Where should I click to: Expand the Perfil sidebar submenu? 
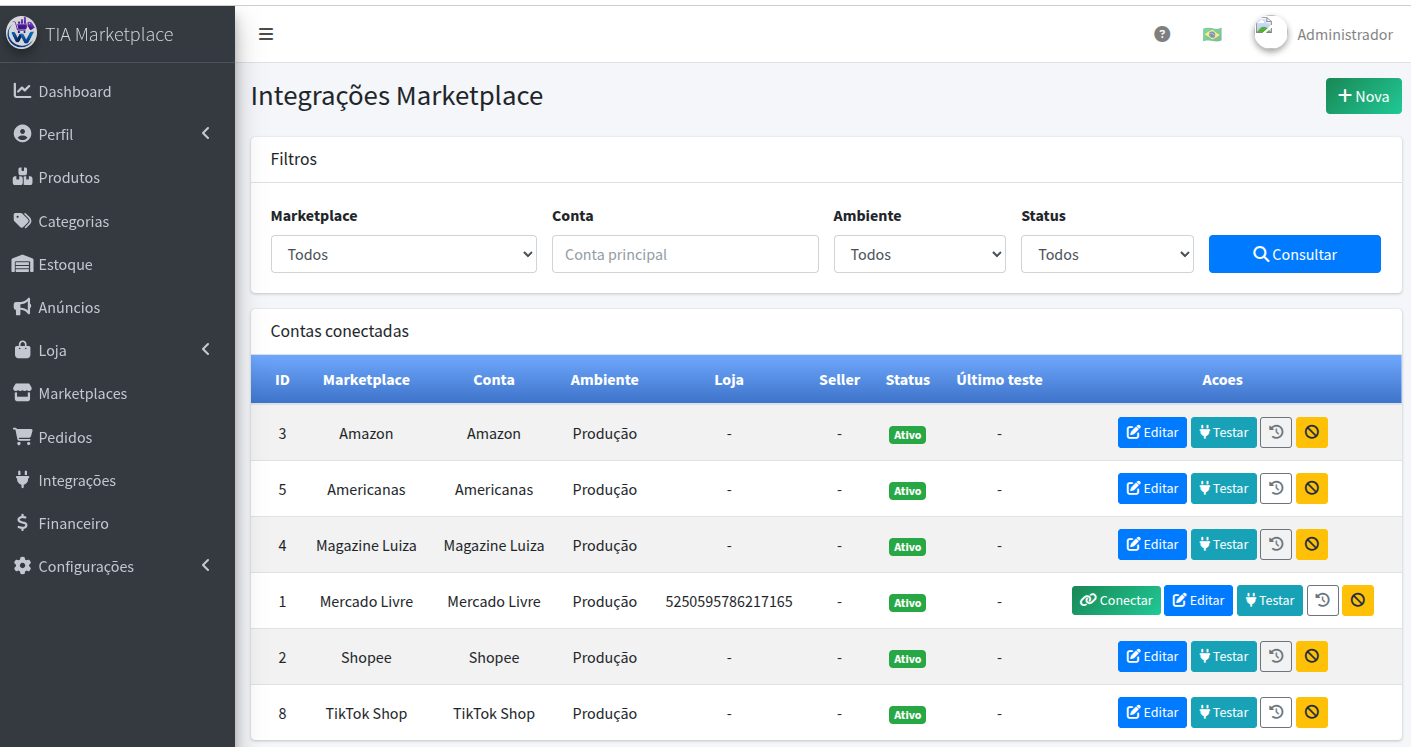pyautogui.click(x=117, y=134)
